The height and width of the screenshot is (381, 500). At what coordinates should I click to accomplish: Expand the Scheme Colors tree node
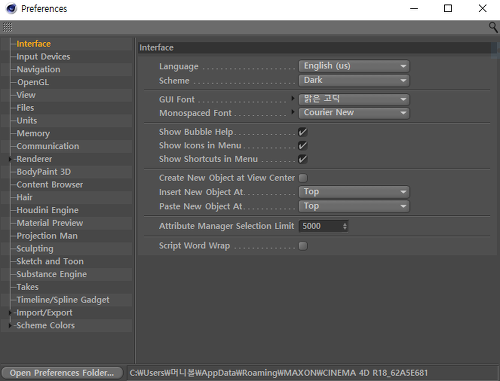click(x=10, y=325)
